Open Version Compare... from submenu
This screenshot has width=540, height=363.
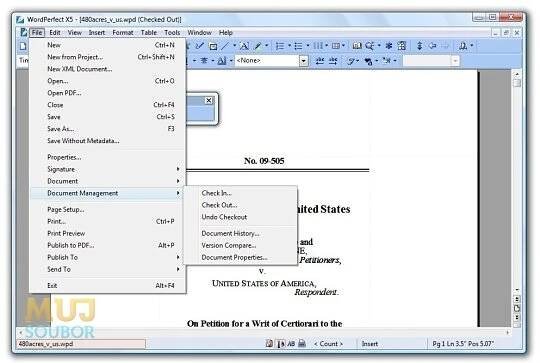[x=240, y=246]
